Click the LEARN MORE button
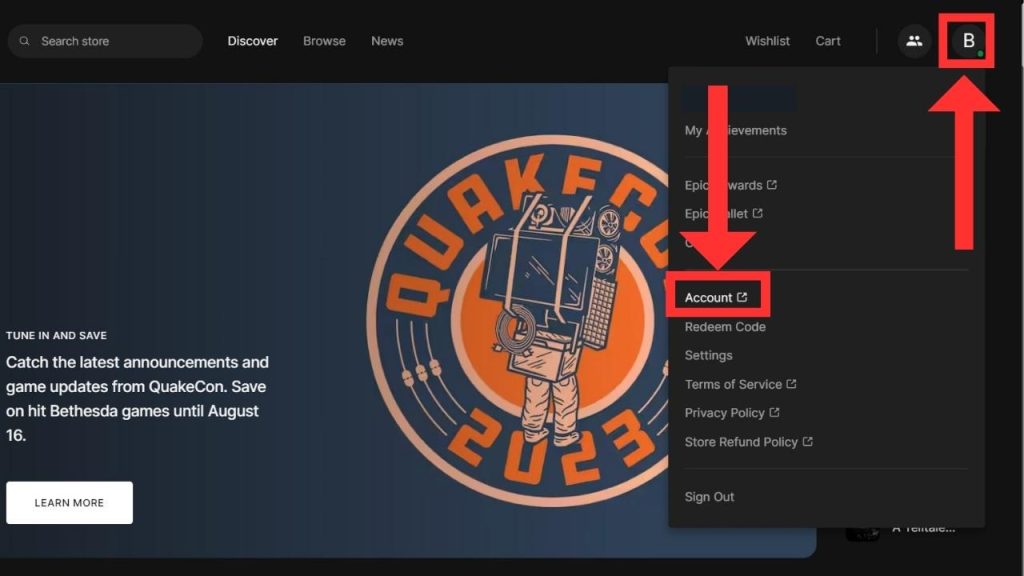The image size is (1024, 576). pos(69,503)
